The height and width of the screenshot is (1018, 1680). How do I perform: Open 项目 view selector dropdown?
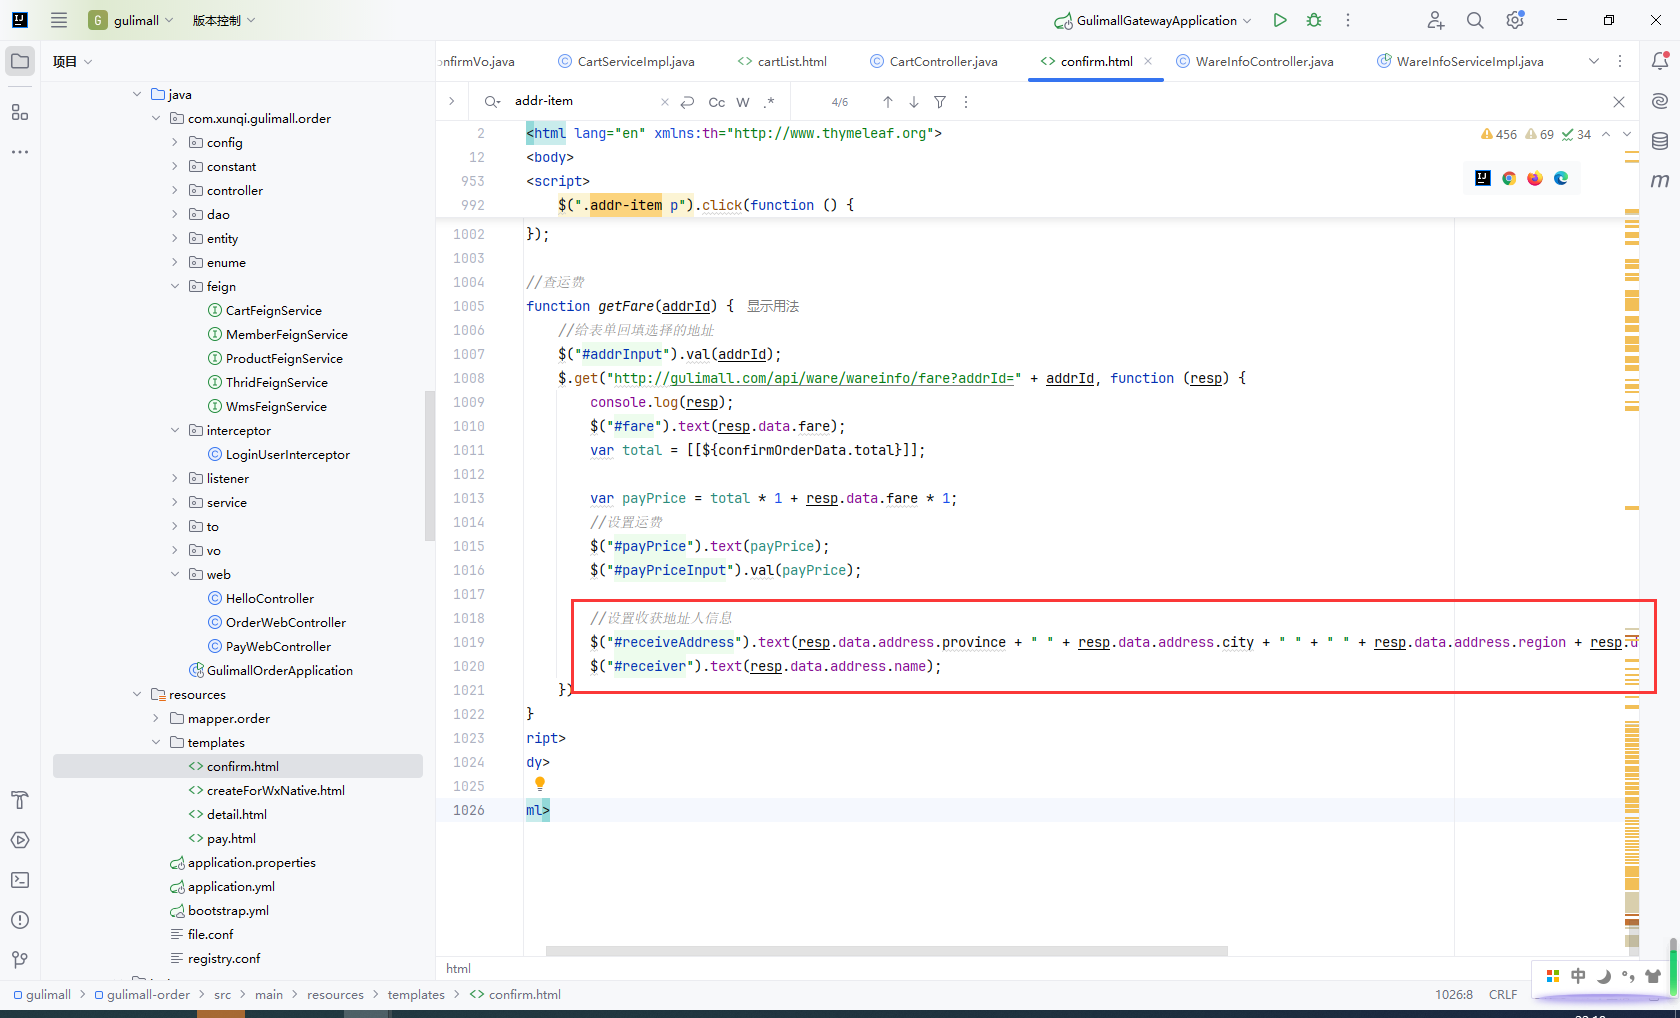(73, 61)
